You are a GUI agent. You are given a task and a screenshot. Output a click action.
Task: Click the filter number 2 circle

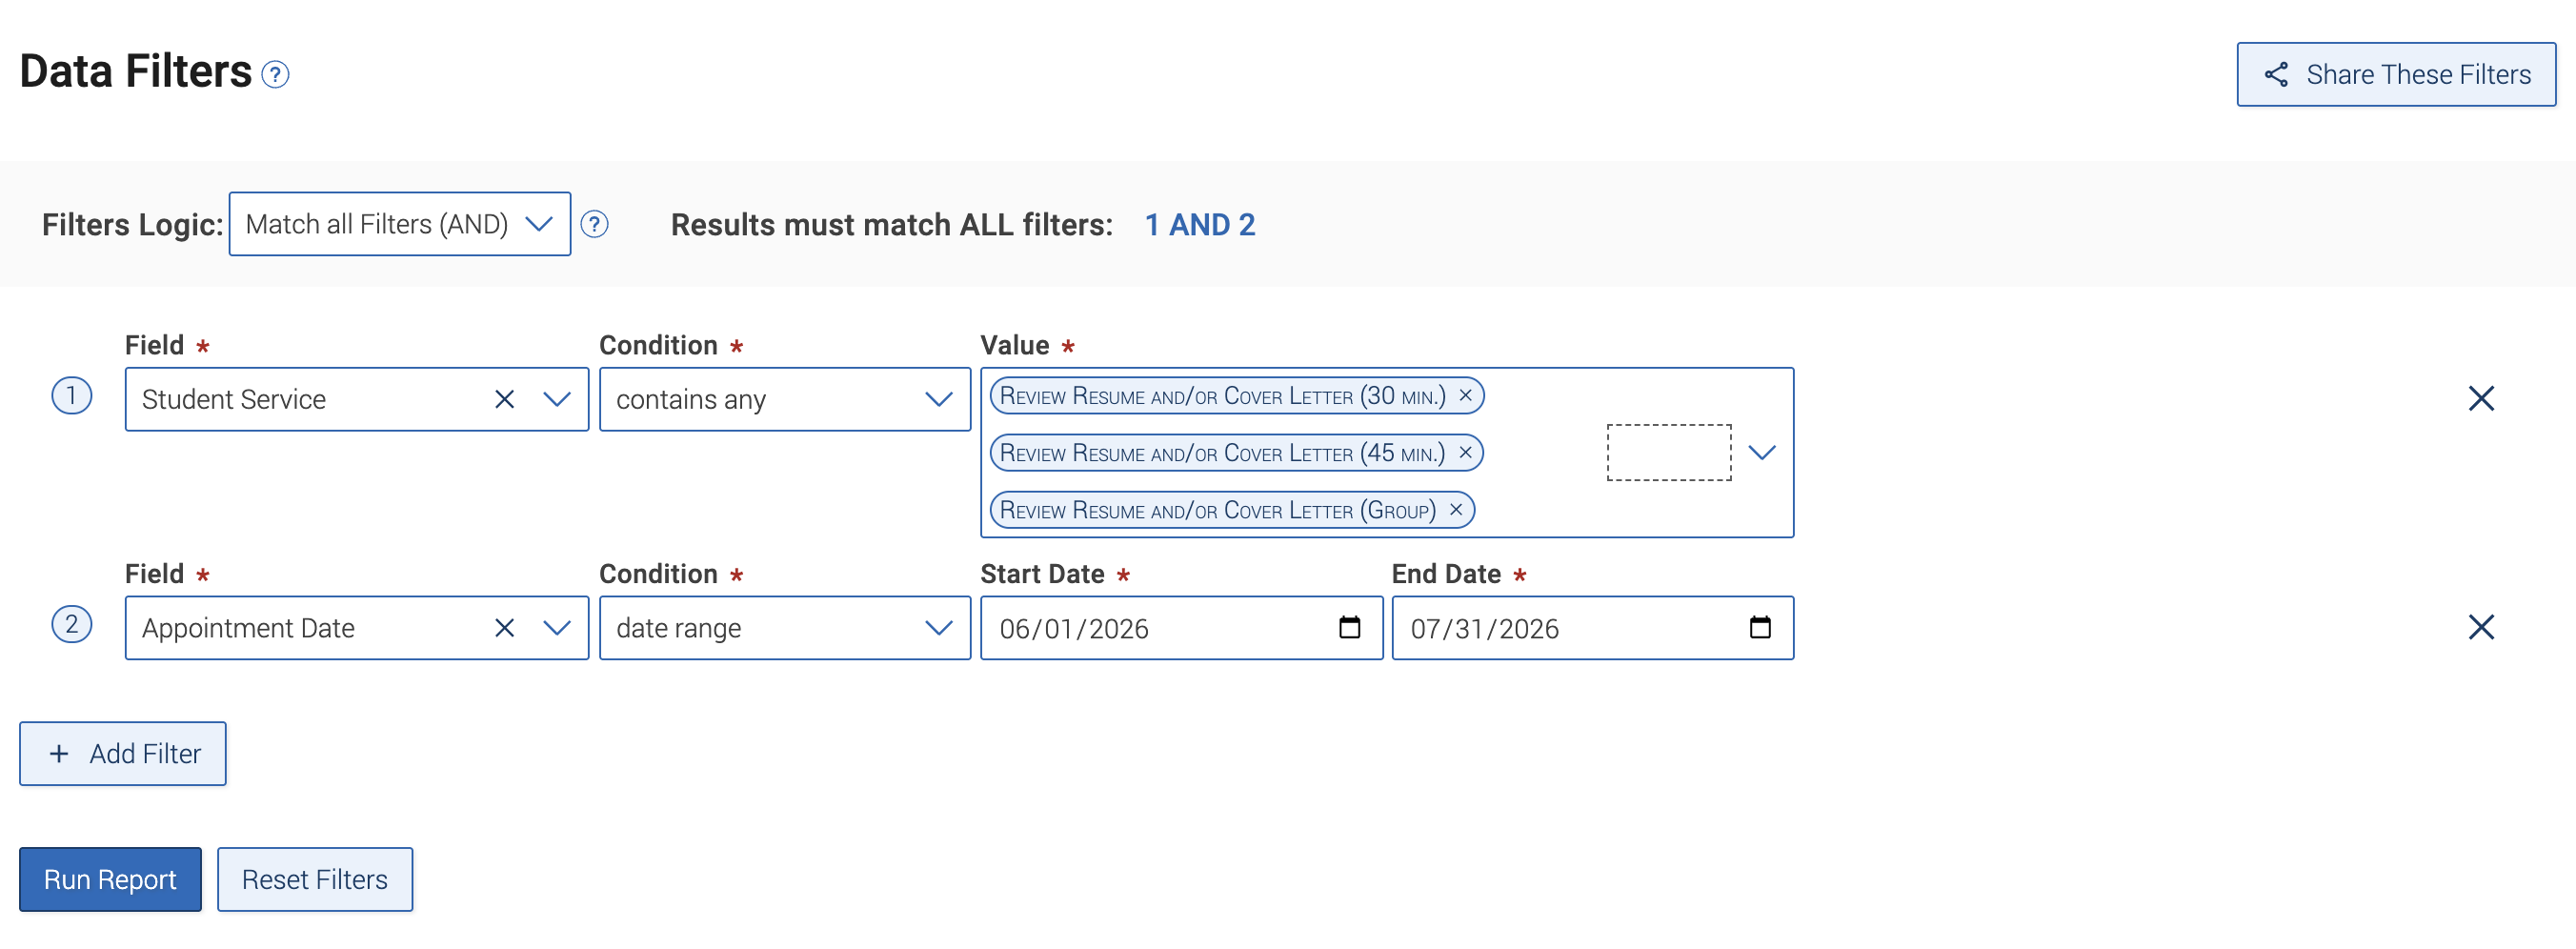71,625
